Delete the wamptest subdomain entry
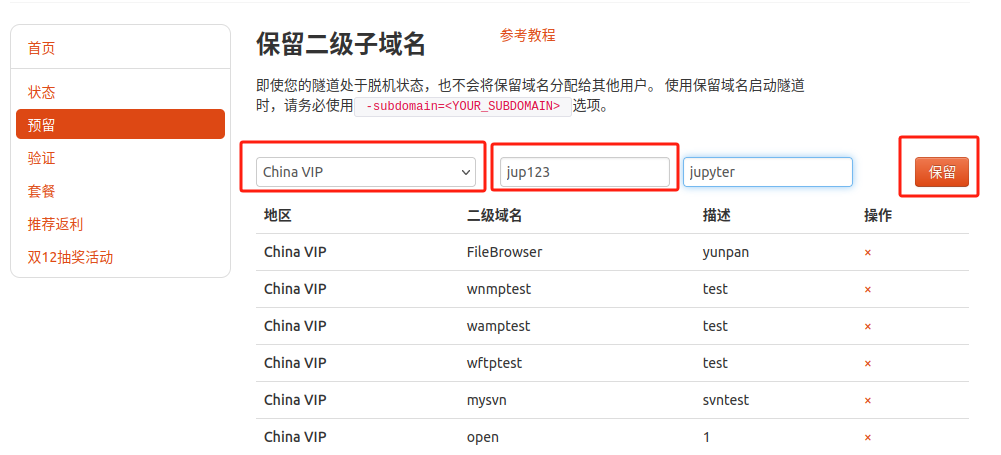1001x455 pixels. (x=868, y=327)
